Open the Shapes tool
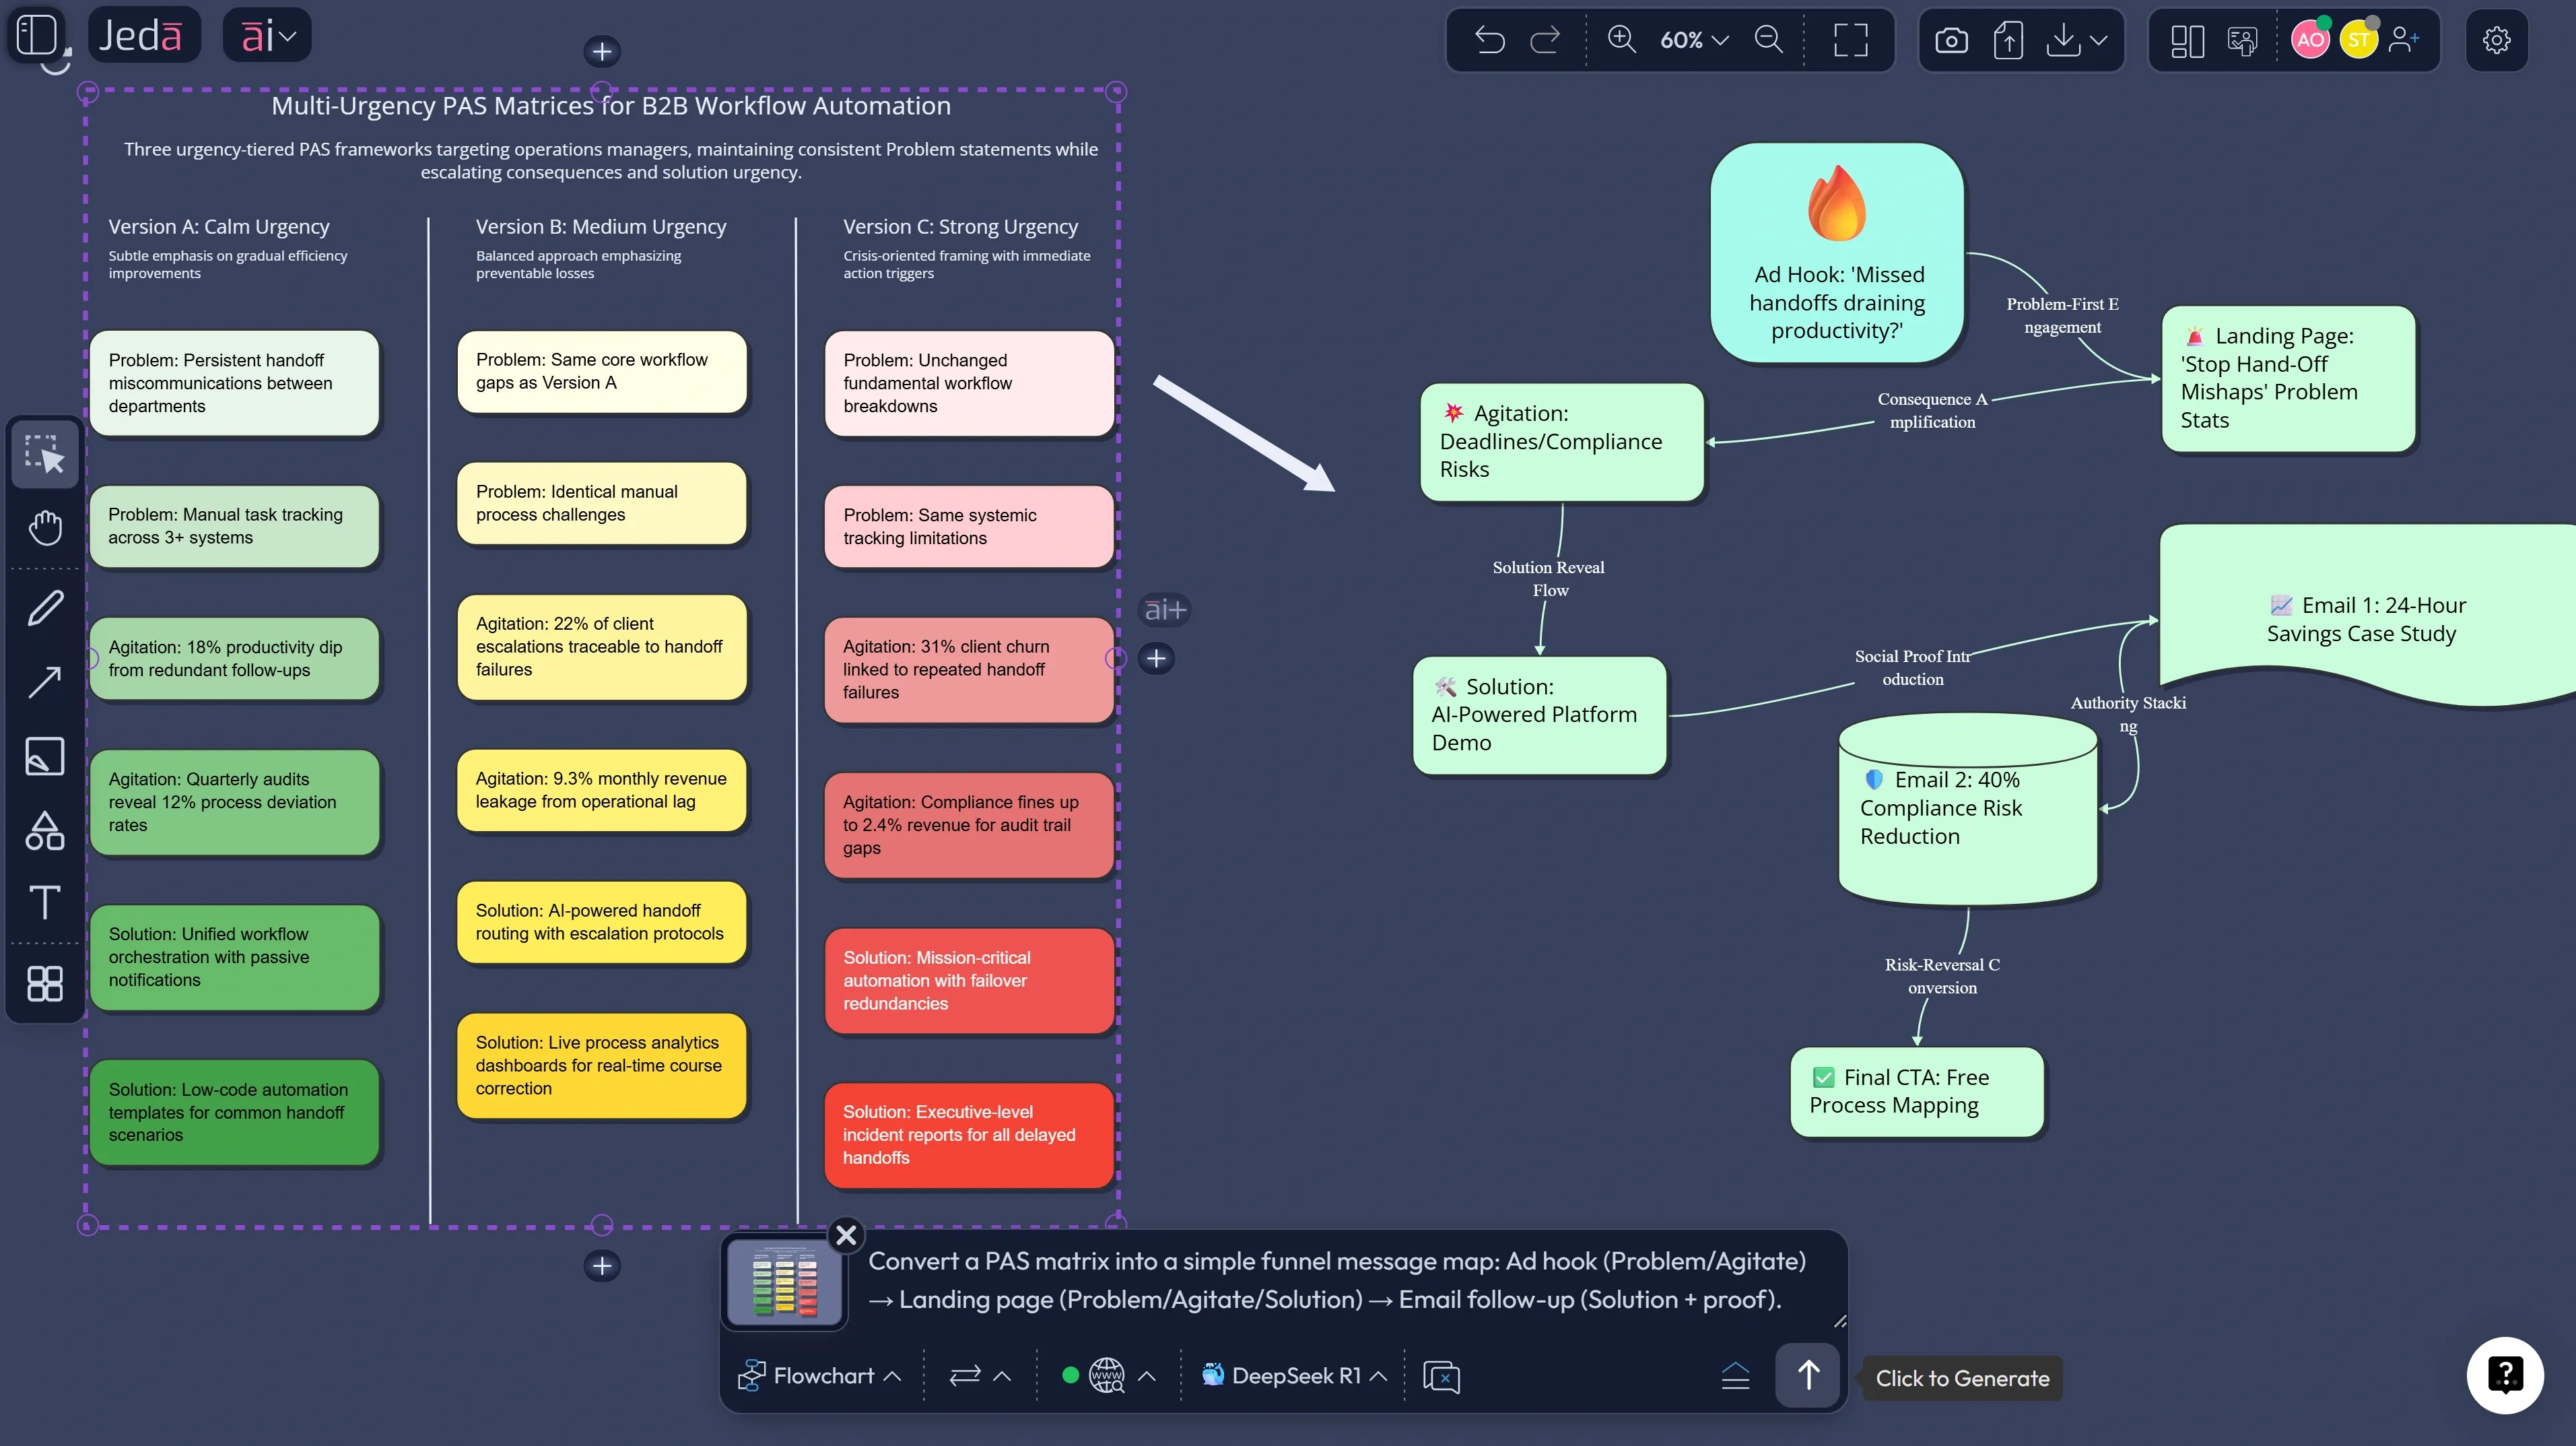This screenshot has width=2576, height=1446. point(44,831)
